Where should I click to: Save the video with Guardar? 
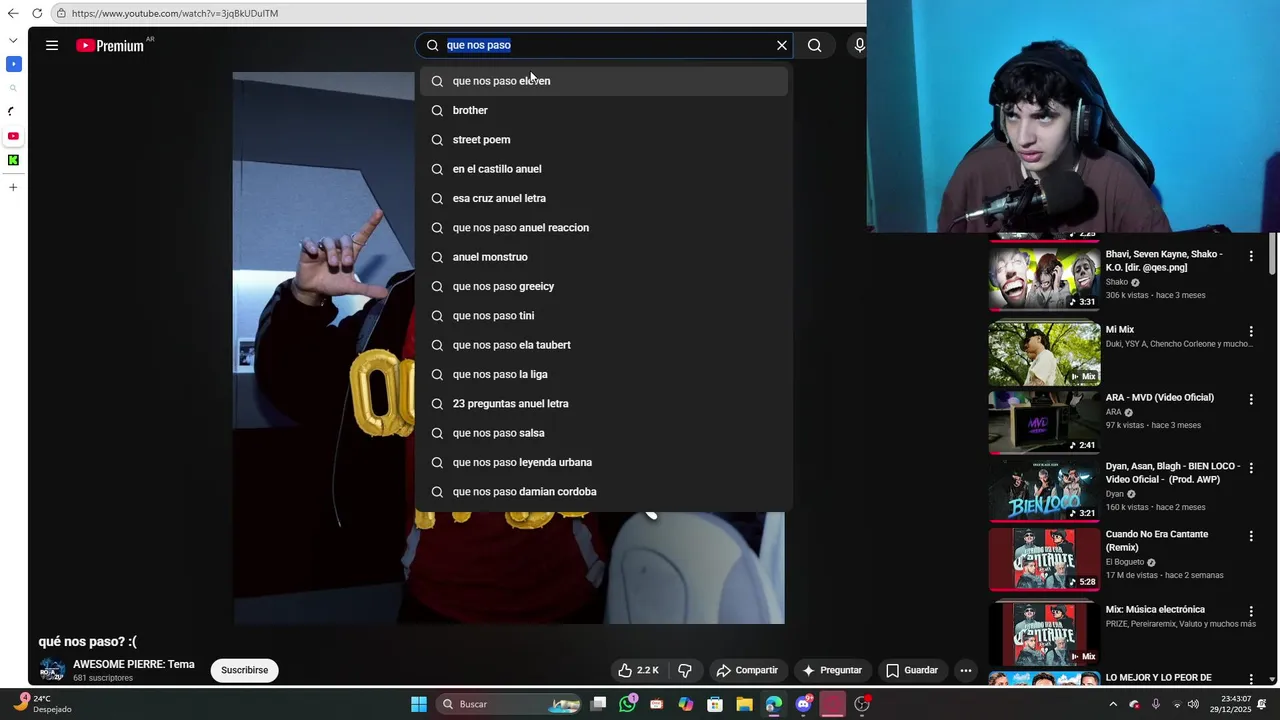pyautogui.click(x=912, y=670)
